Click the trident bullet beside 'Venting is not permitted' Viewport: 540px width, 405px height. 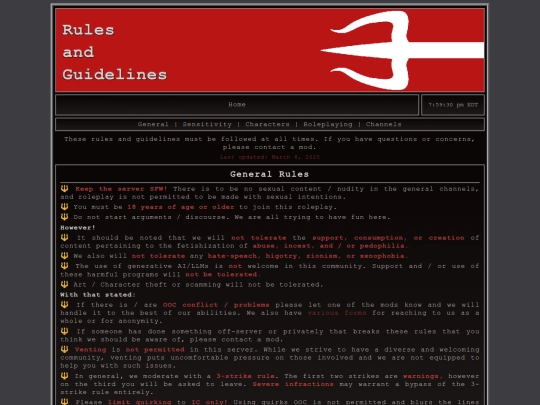64,349
